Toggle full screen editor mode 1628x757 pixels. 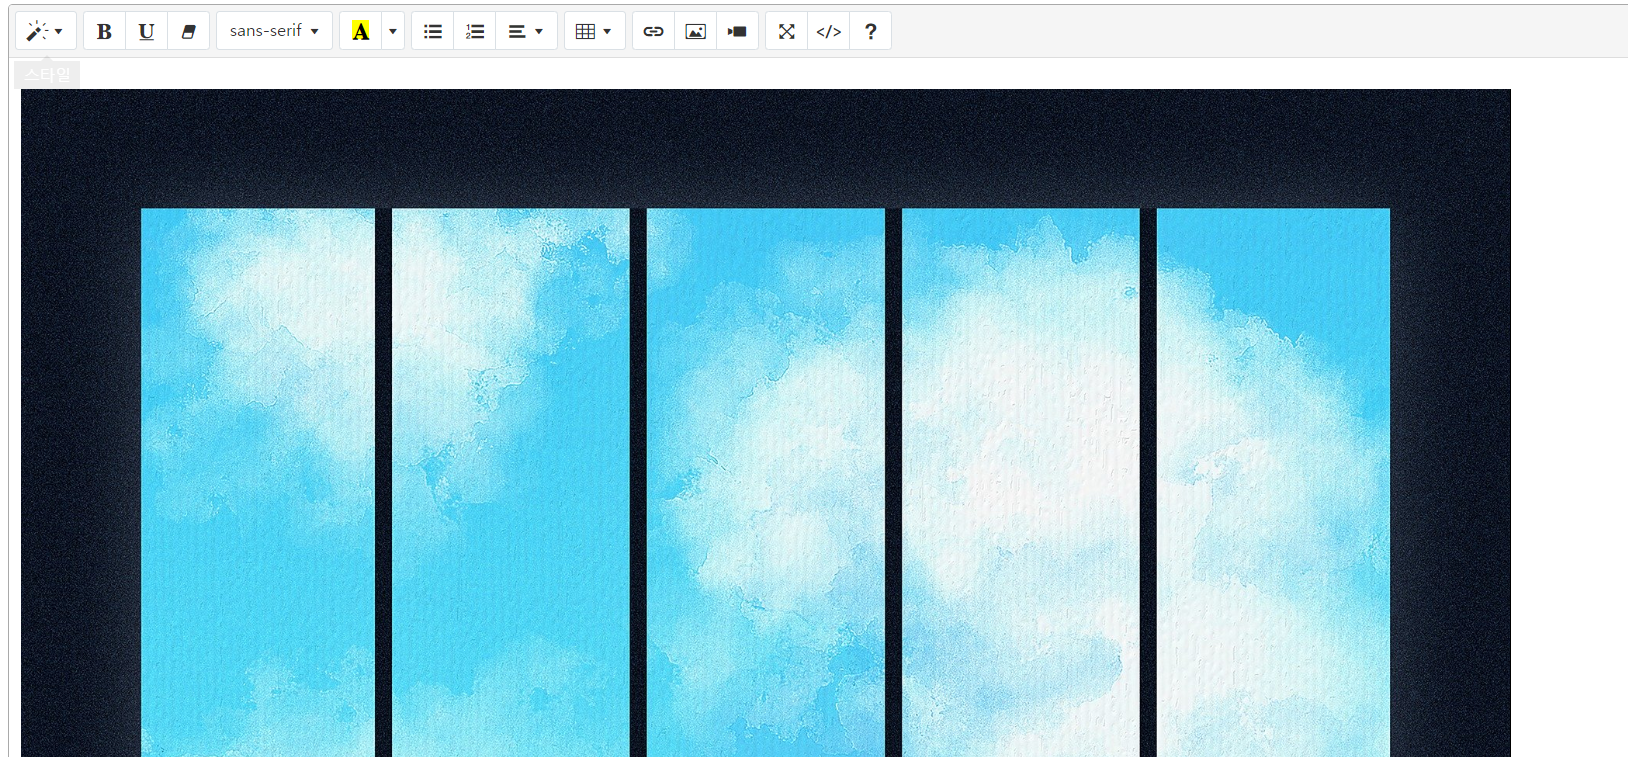[x=786, y=31]
